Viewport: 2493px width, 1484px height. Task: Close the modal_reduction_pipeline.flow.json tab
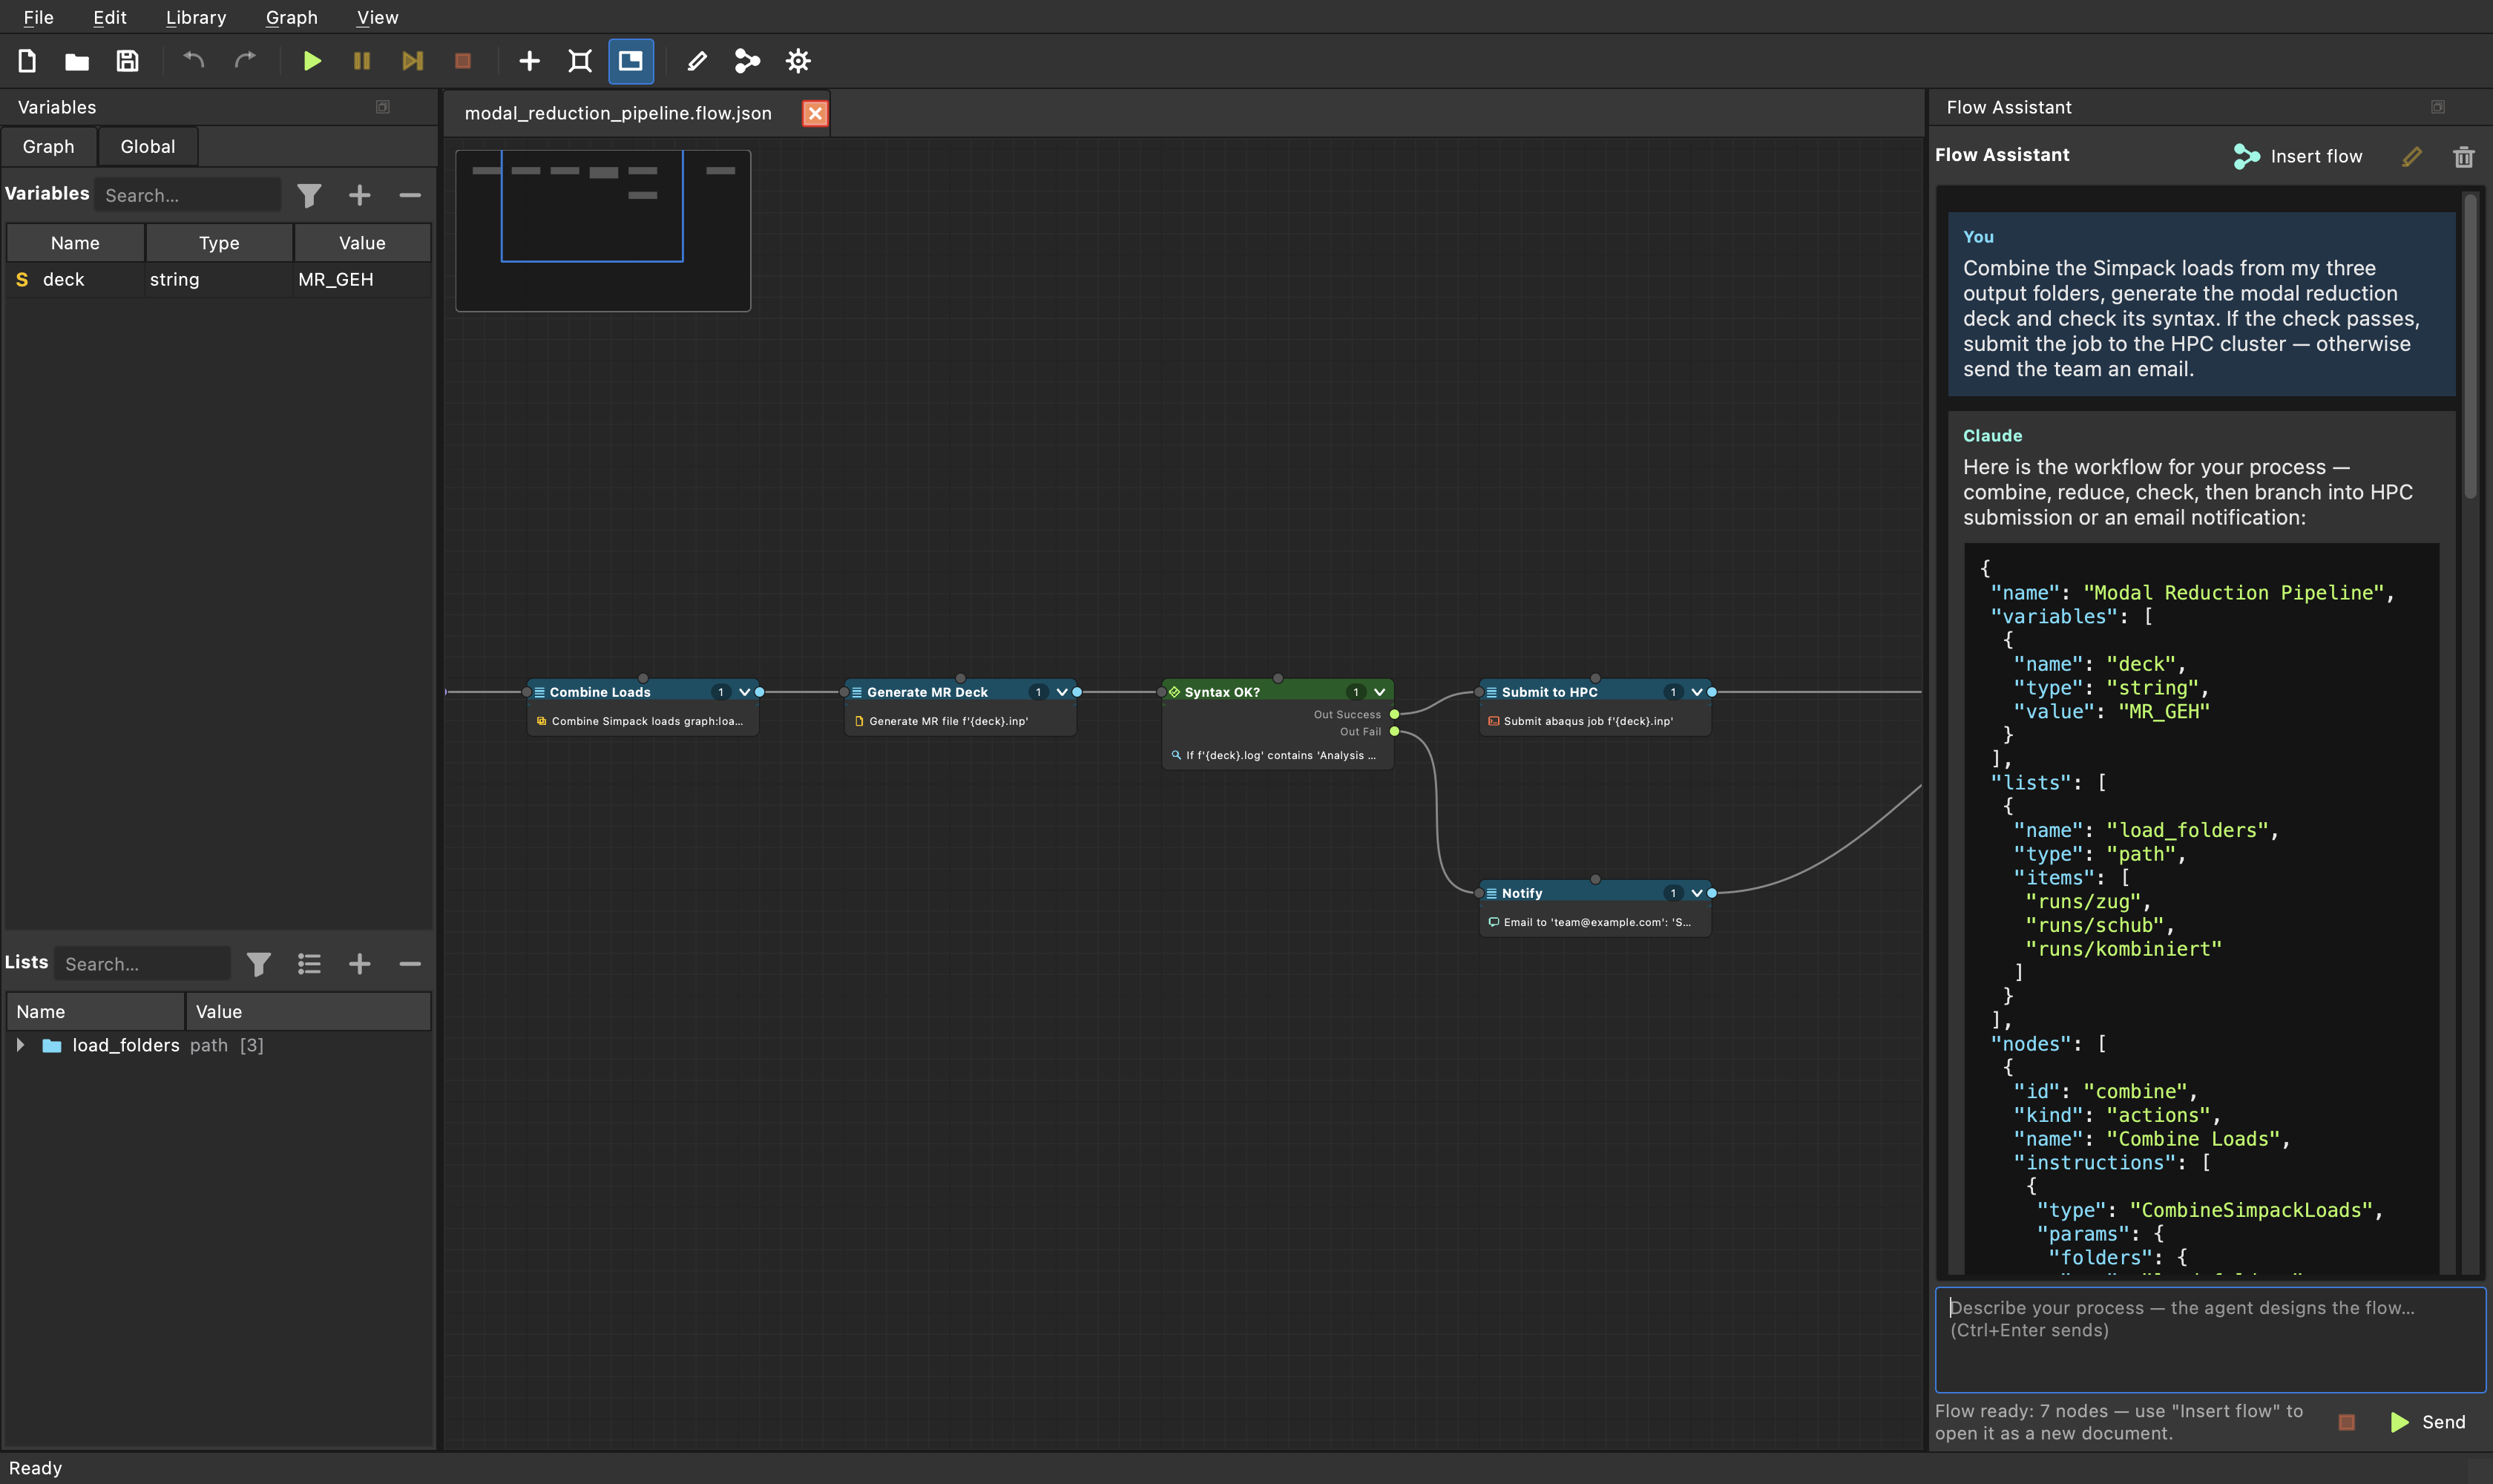(x=815, y=113)
